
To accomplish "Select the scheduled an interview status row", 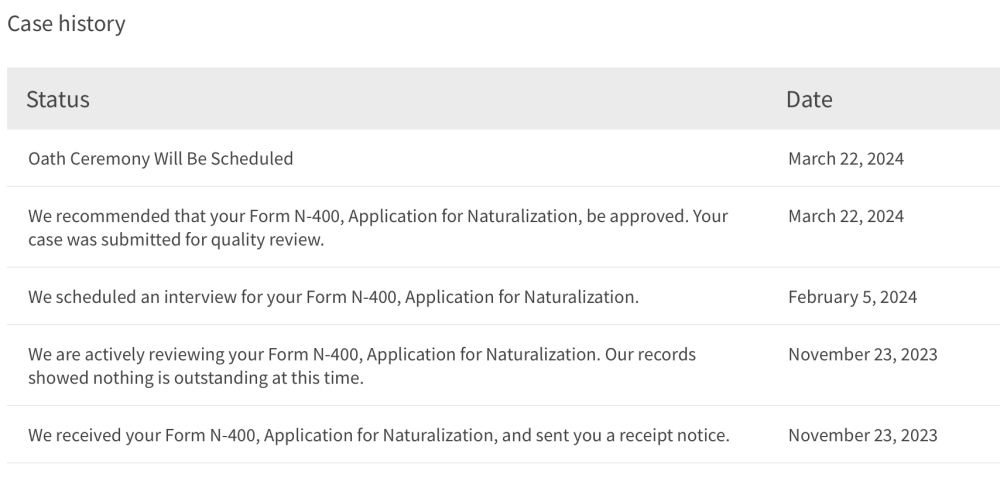I will point(503,297).
